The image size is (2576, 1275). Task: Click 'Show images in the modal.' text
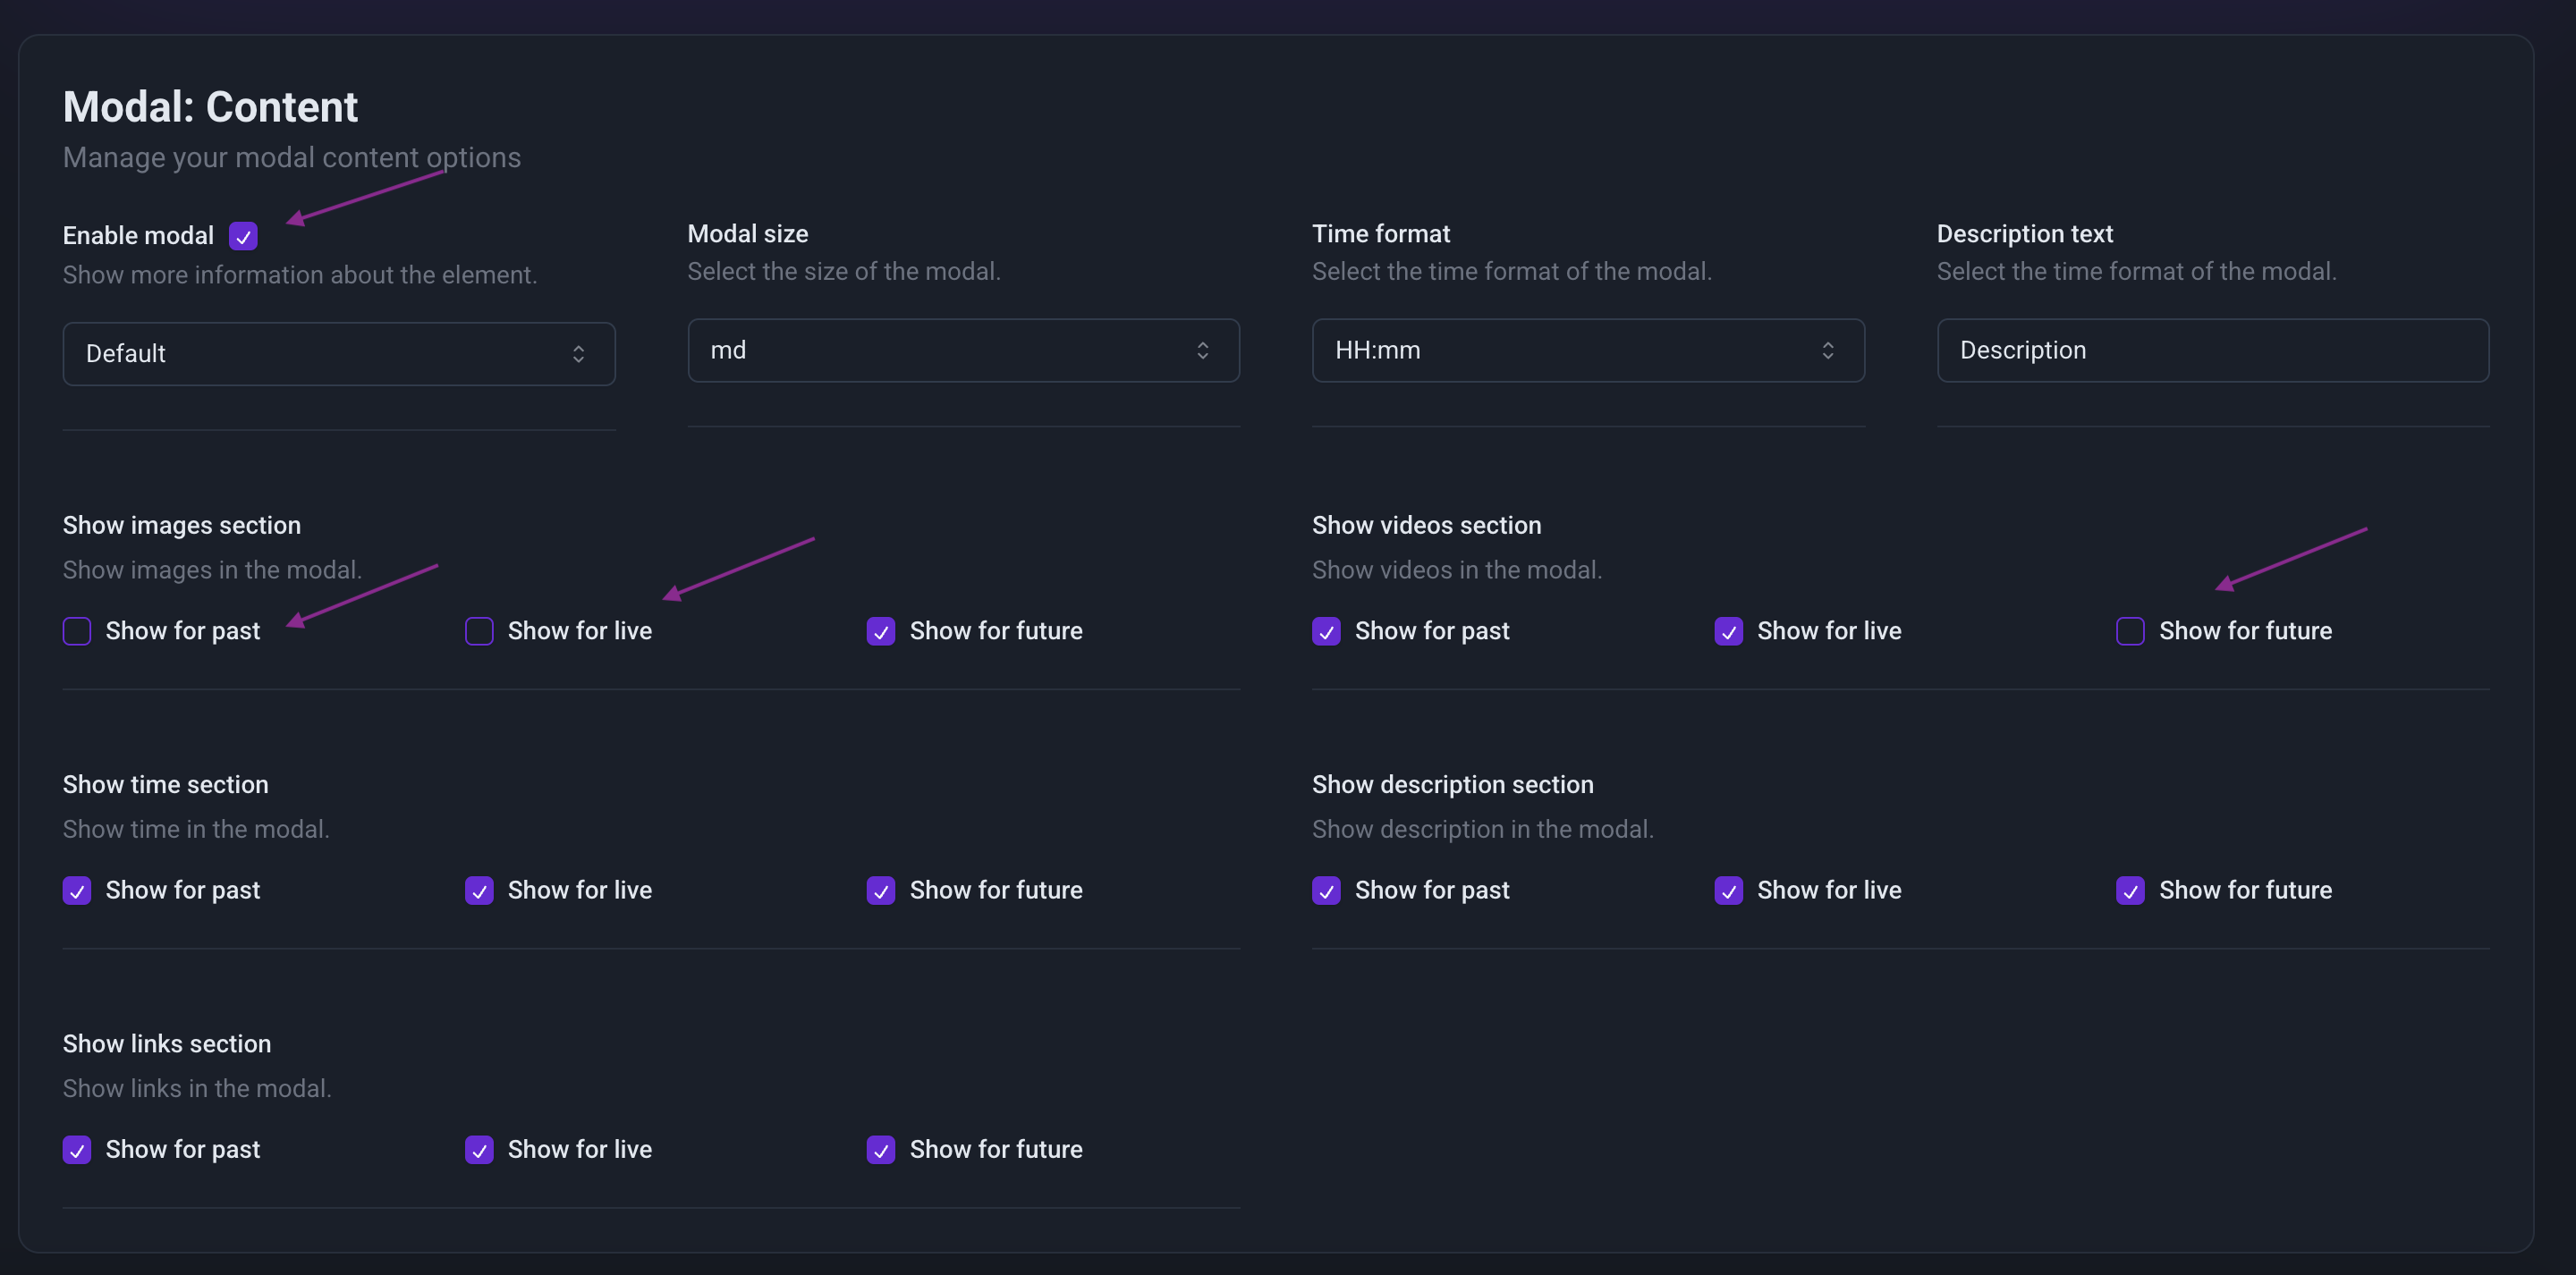tap(212, 570)
